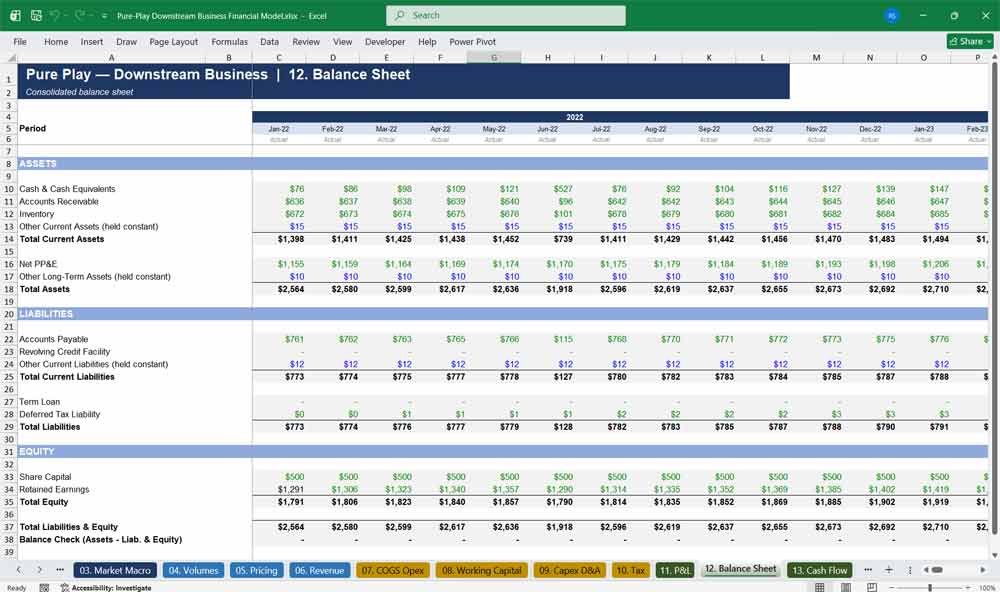Click vertical scrollbar down arrow
This screenshot has height=592, width=1000.
click(995, 556)
